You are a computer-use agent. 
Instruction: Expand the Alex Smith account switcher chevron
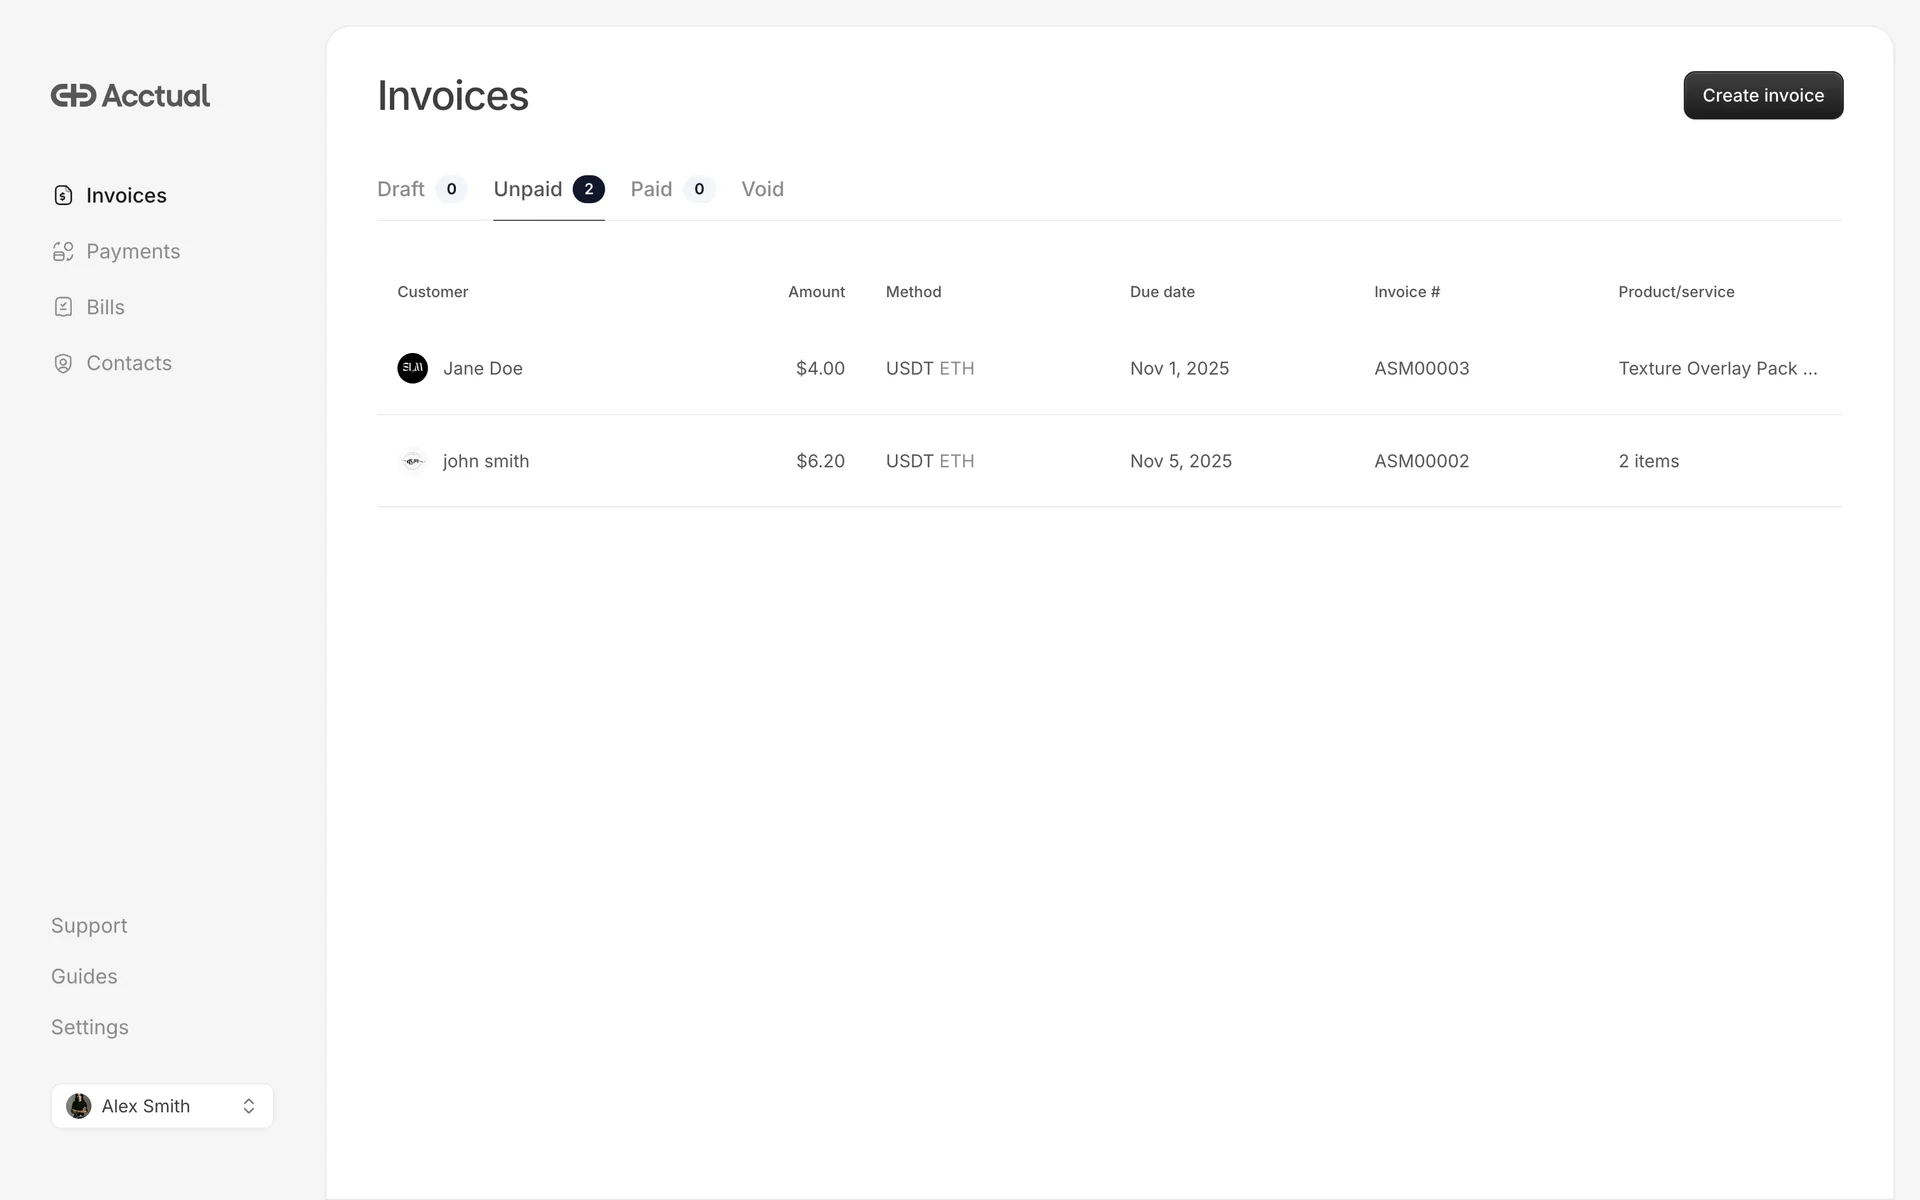coord(249,1106)
